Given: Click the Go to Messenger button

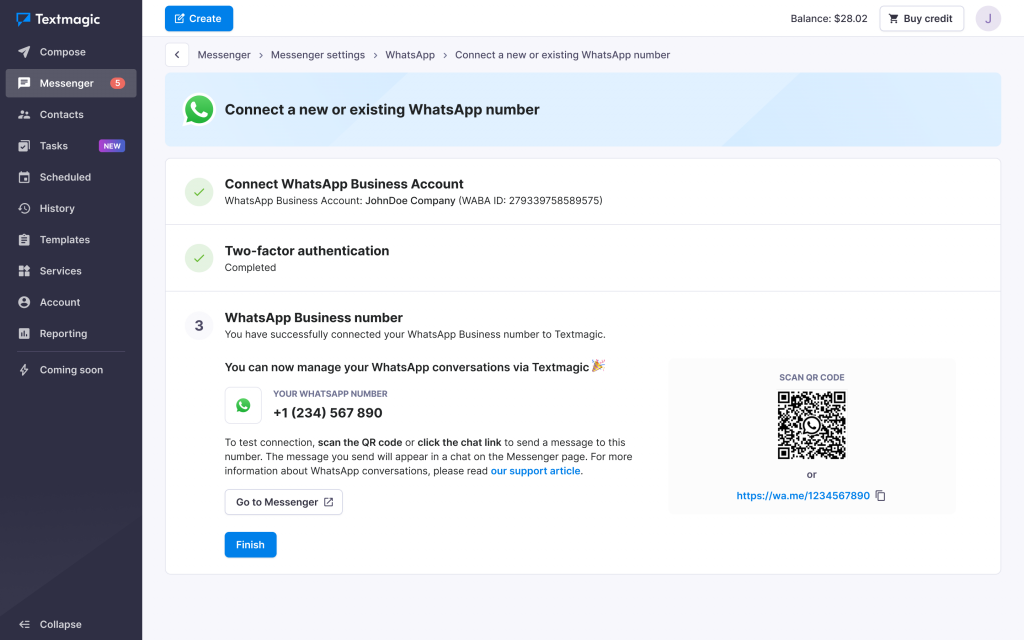Looking at the screenshot, I should [283, 502].
